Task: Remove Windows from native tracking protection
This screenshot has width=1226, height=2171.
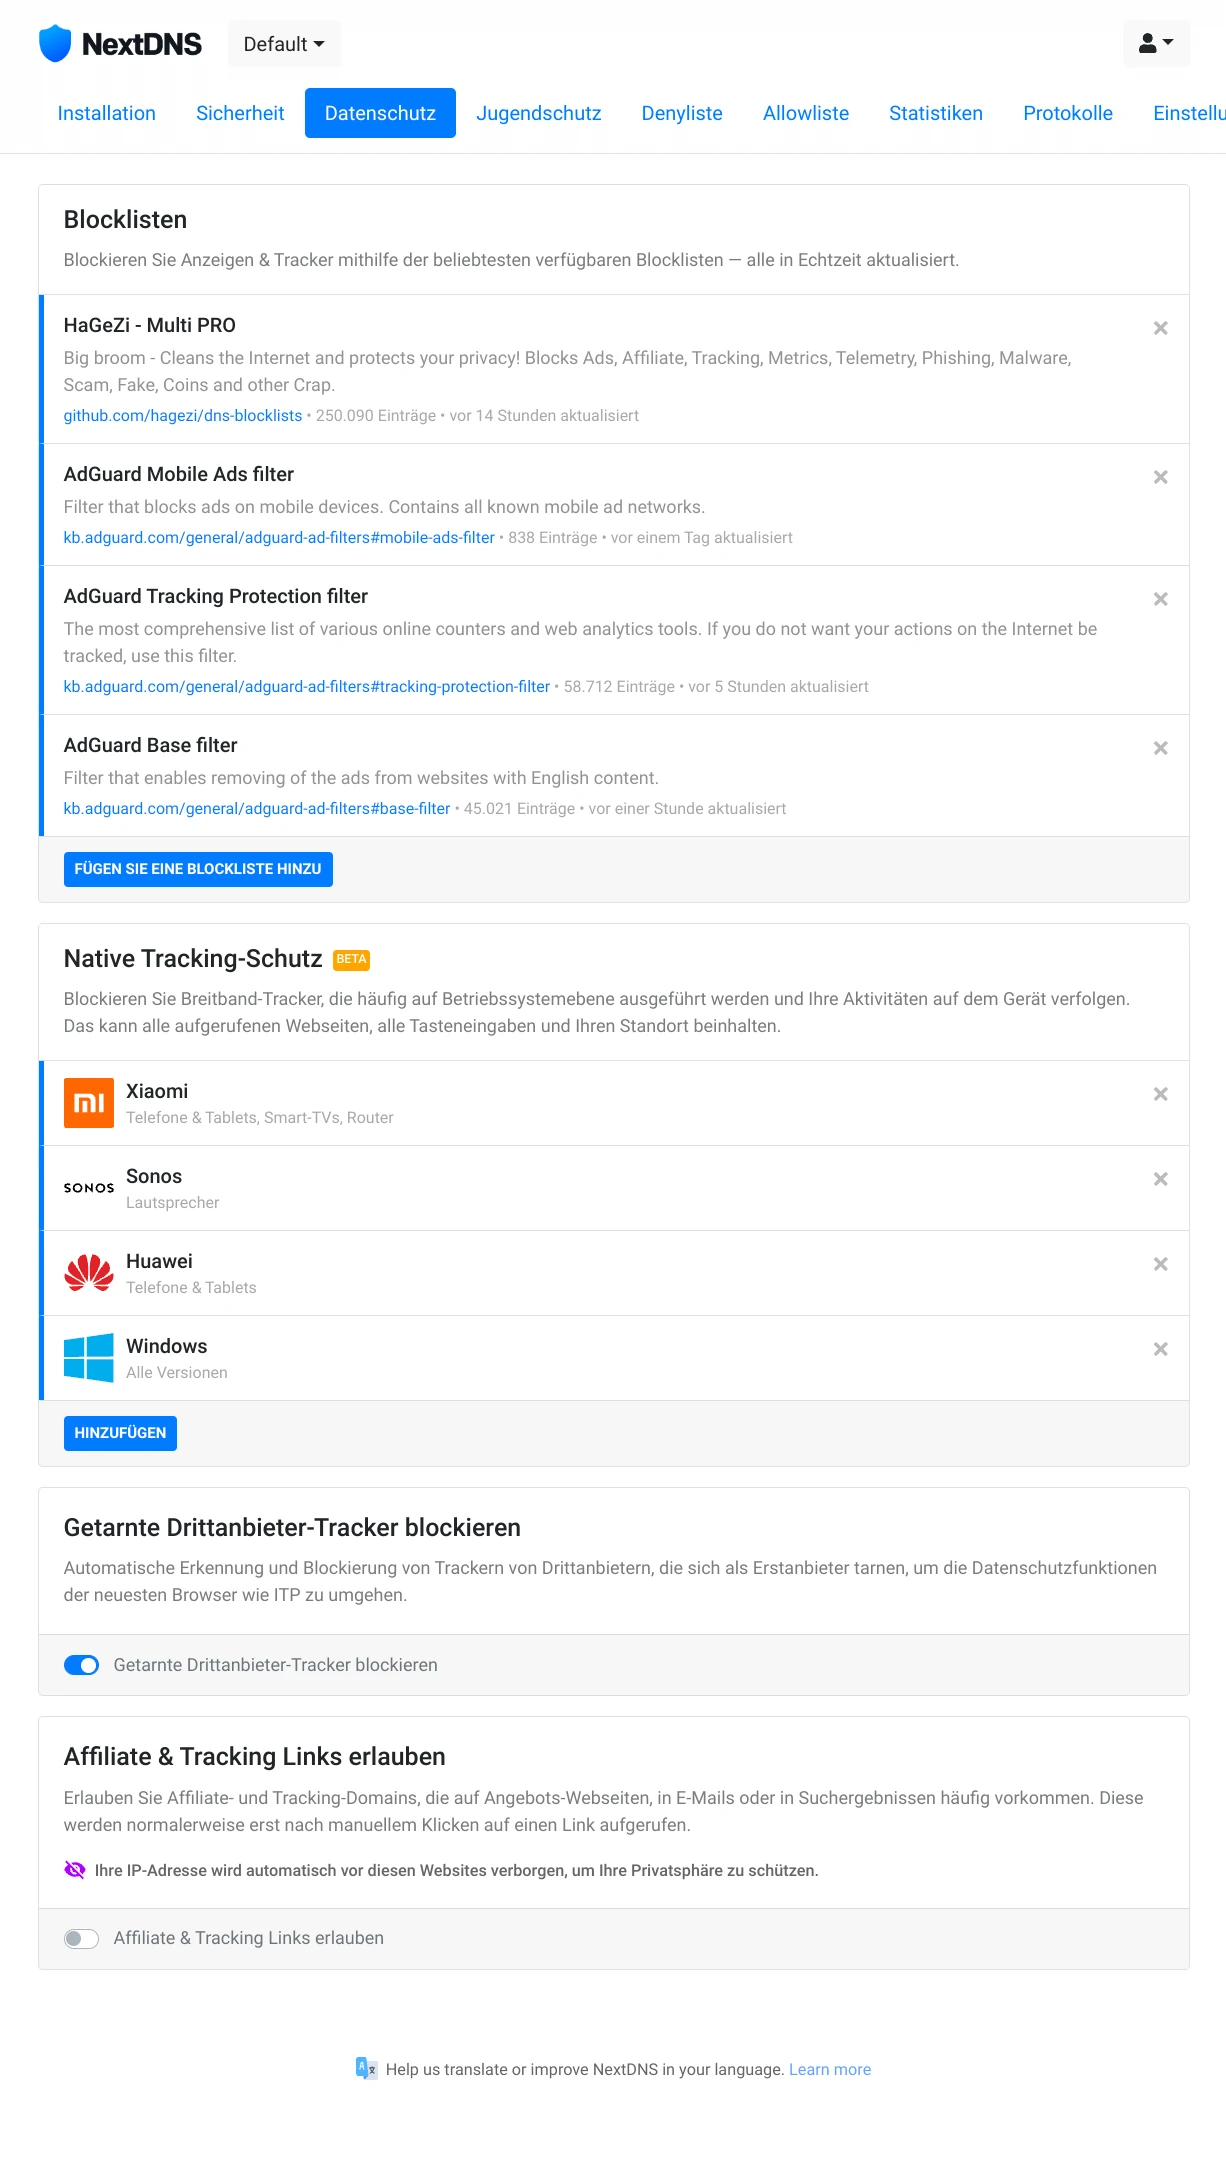Action: (x=1160, y=1349)
